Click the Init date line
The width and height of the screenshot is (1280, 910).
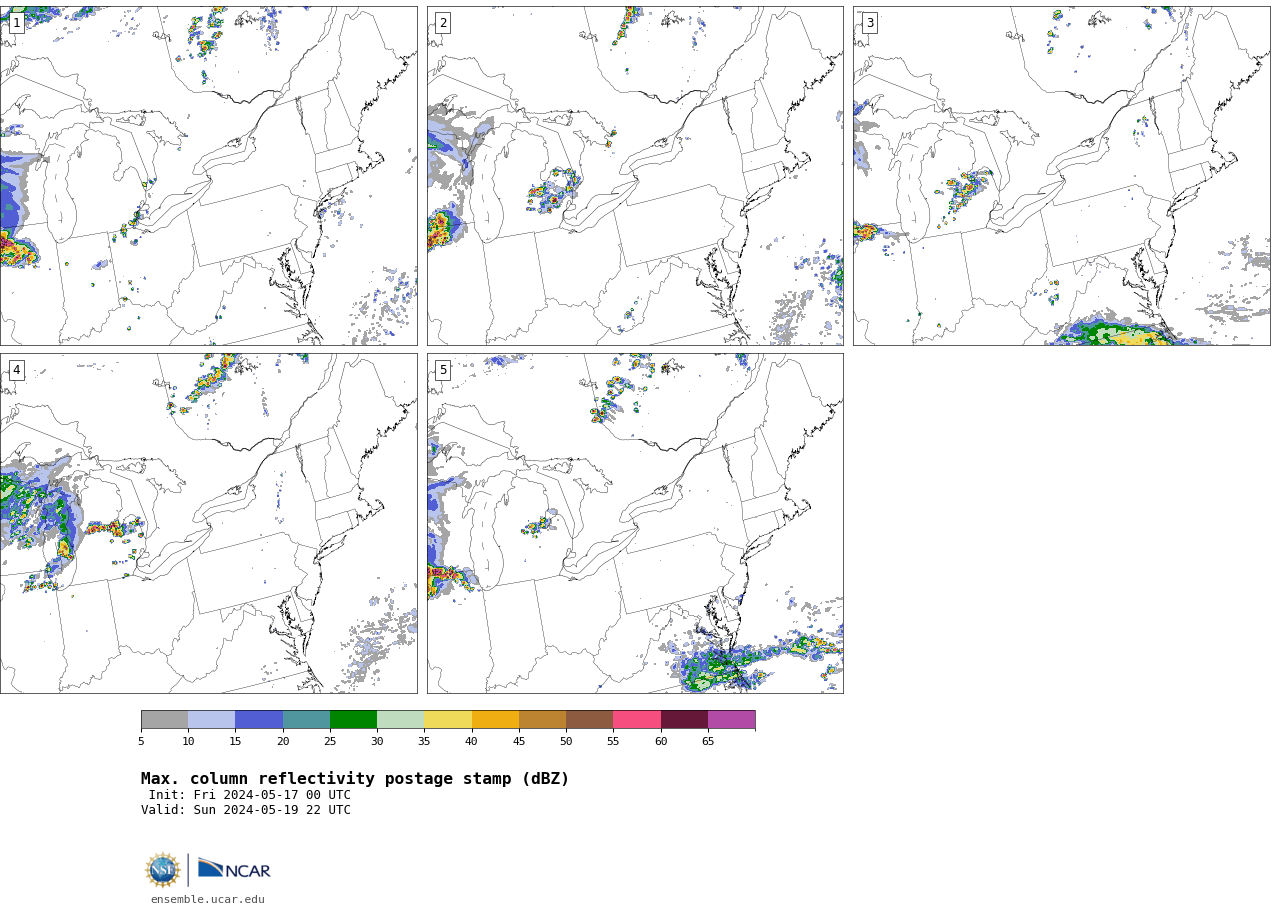250,795
